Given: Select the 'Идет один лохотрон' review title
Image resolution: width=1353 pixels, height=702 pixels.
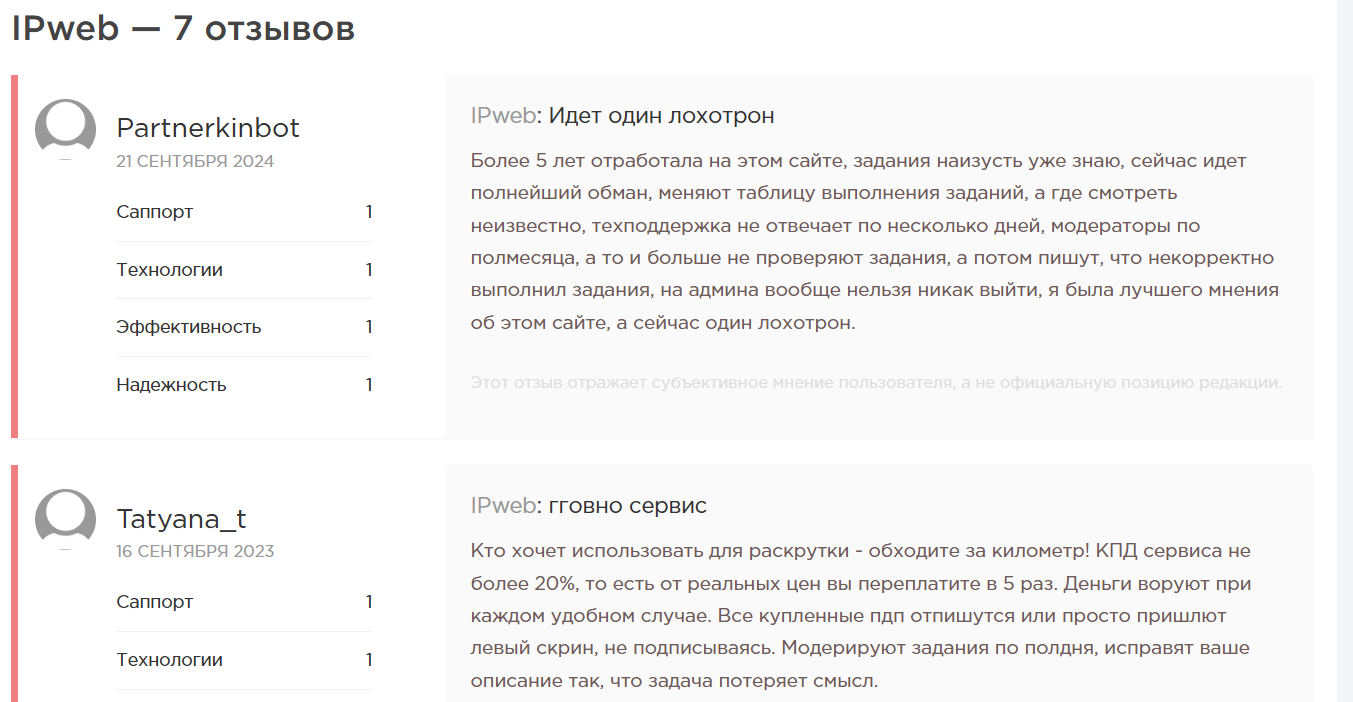Looking at the screenshot, I should tap(662, 116).
